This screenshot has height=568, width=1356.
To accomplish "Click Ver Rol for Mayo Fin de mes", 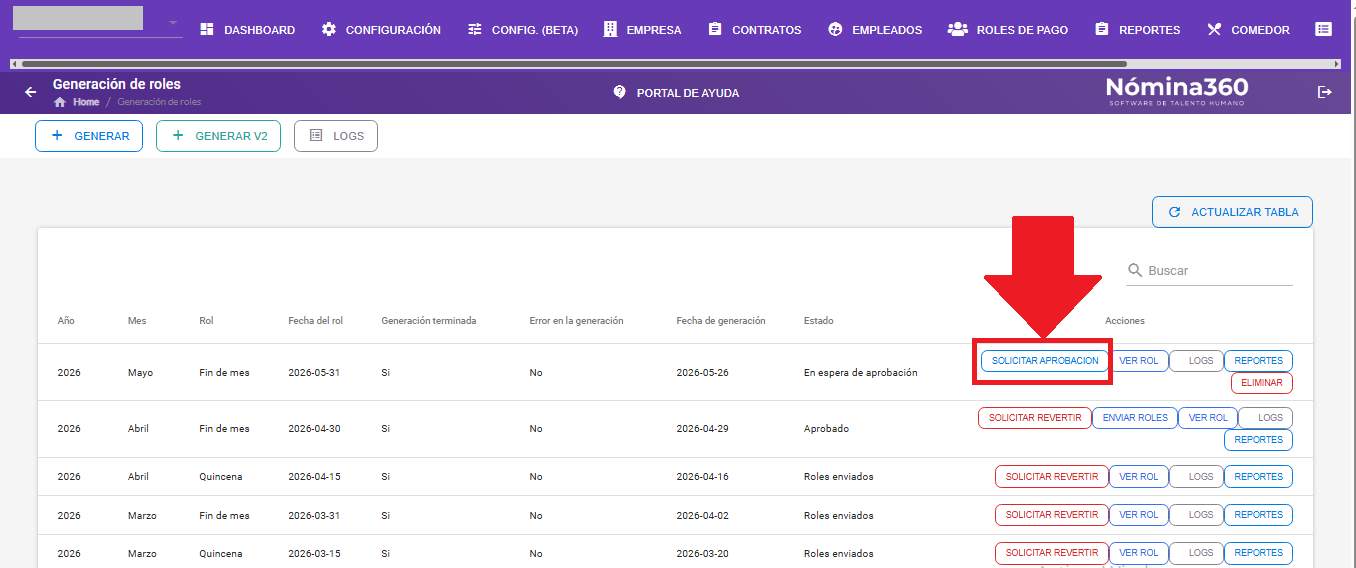I will pos(1138,360).
